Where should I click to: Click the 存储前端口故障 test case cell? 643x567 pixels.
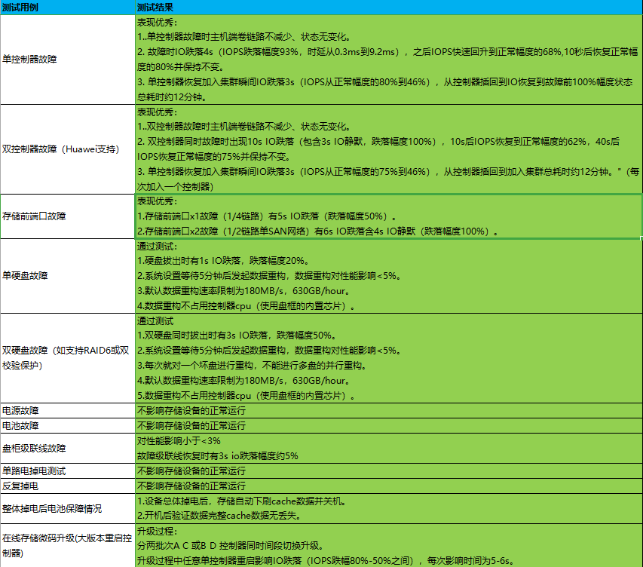click(x=68, y=216)
